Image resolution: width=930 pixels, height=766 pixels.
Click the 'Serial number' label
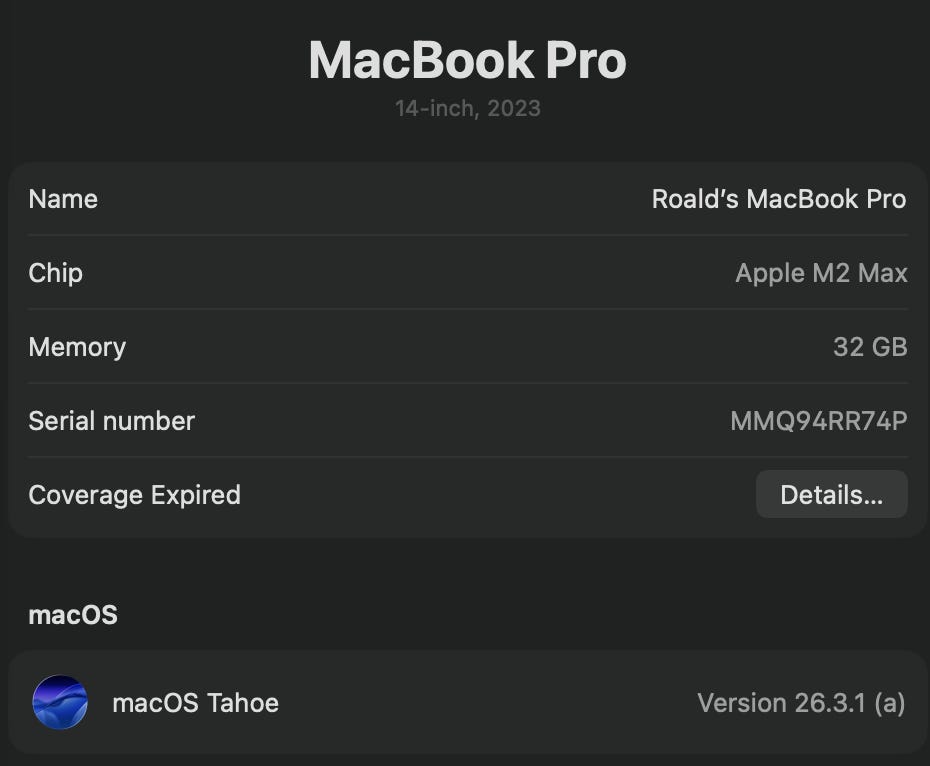pyautogui.click(x=112, y=421)
